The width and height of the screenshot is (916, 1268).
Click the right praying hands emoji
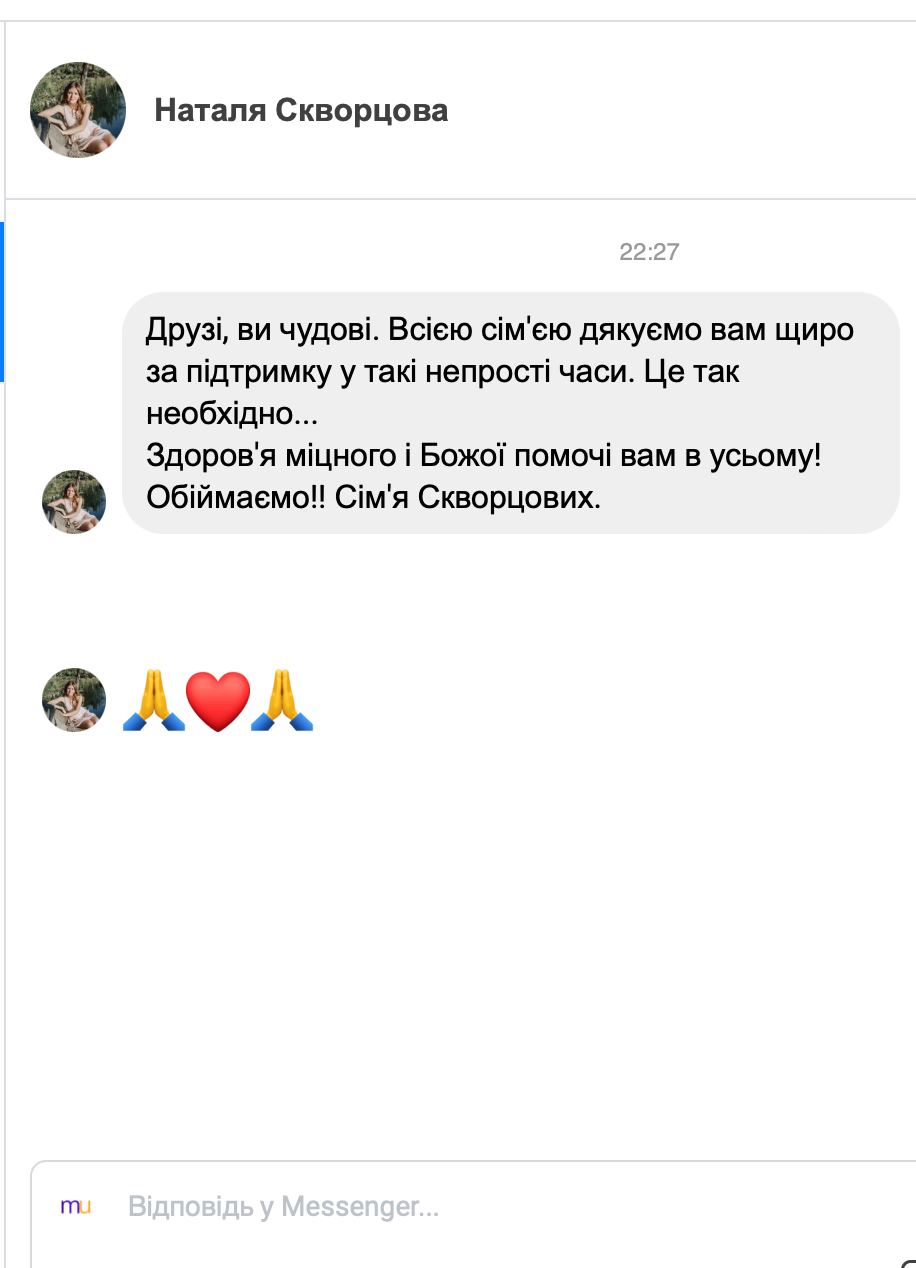282,700
